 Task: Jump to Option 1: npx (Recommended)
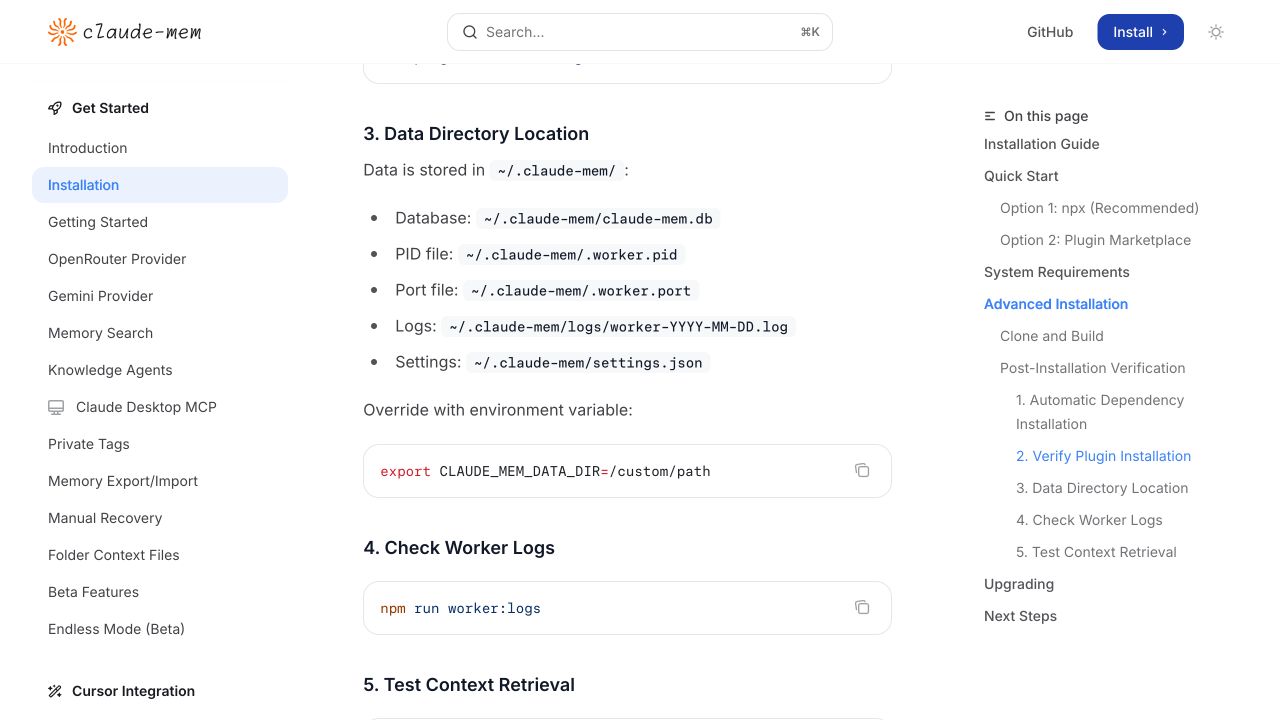coord(1099,208)
